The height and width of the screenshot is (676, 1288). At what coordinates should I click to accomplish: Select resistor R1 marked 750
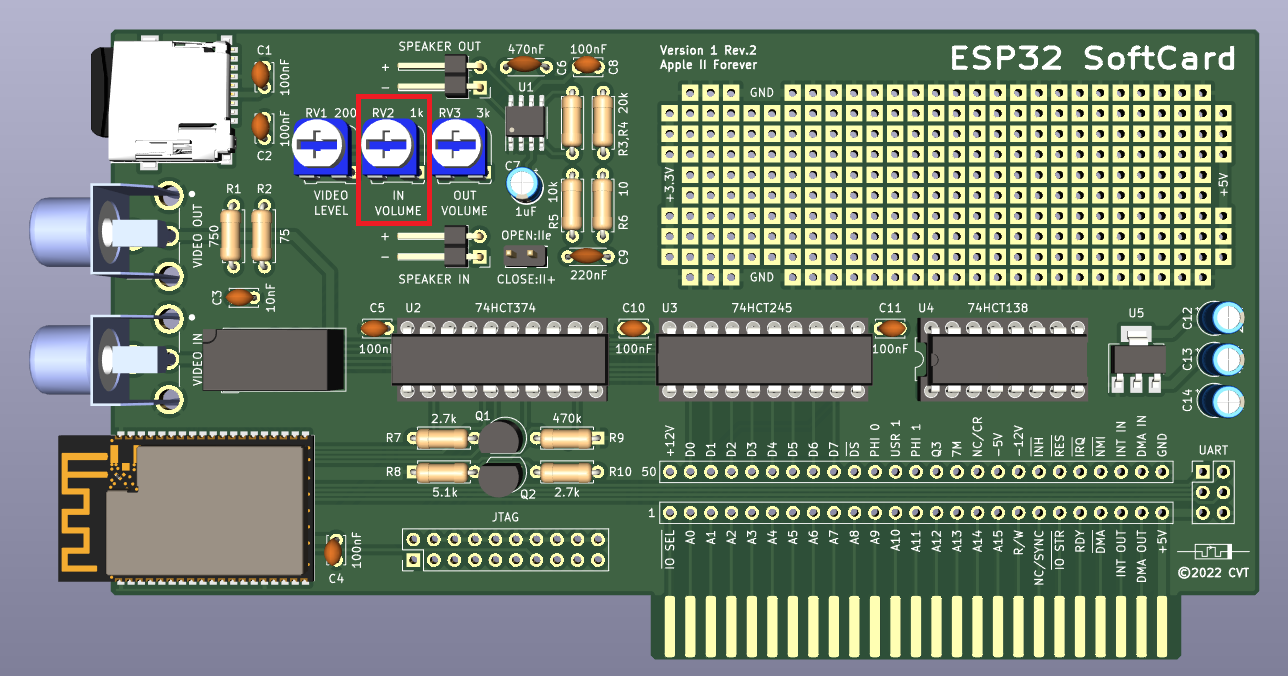[229, 235]
